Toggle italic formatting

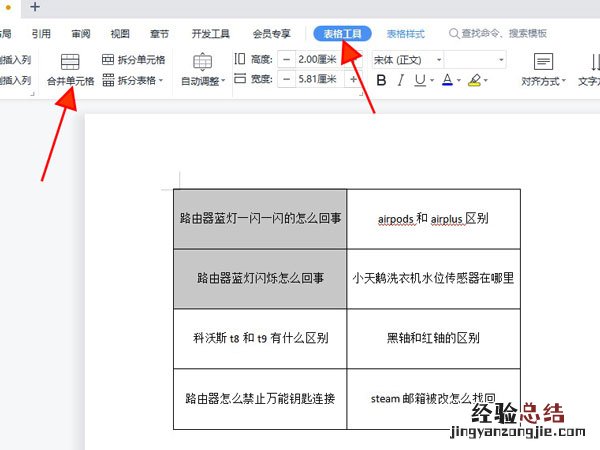400,80
